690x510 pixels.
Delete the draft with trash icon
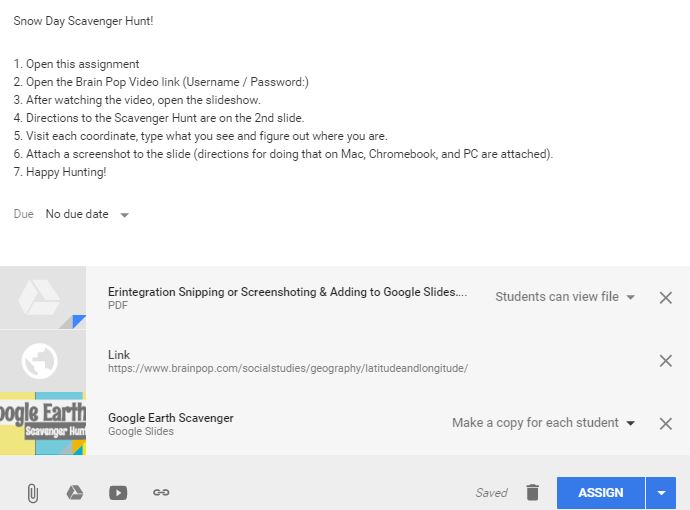(x=533, y=492)
